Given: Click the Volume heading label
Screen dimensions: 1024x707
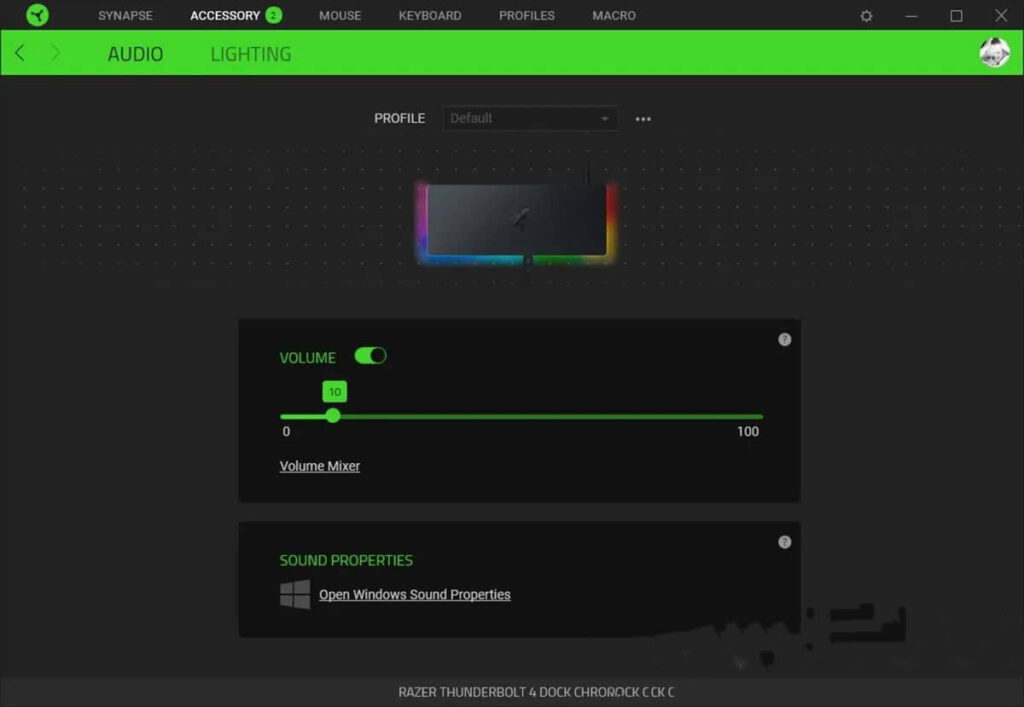Looking at the screenshot, I should pyautogui.click(x=308, y=358).
